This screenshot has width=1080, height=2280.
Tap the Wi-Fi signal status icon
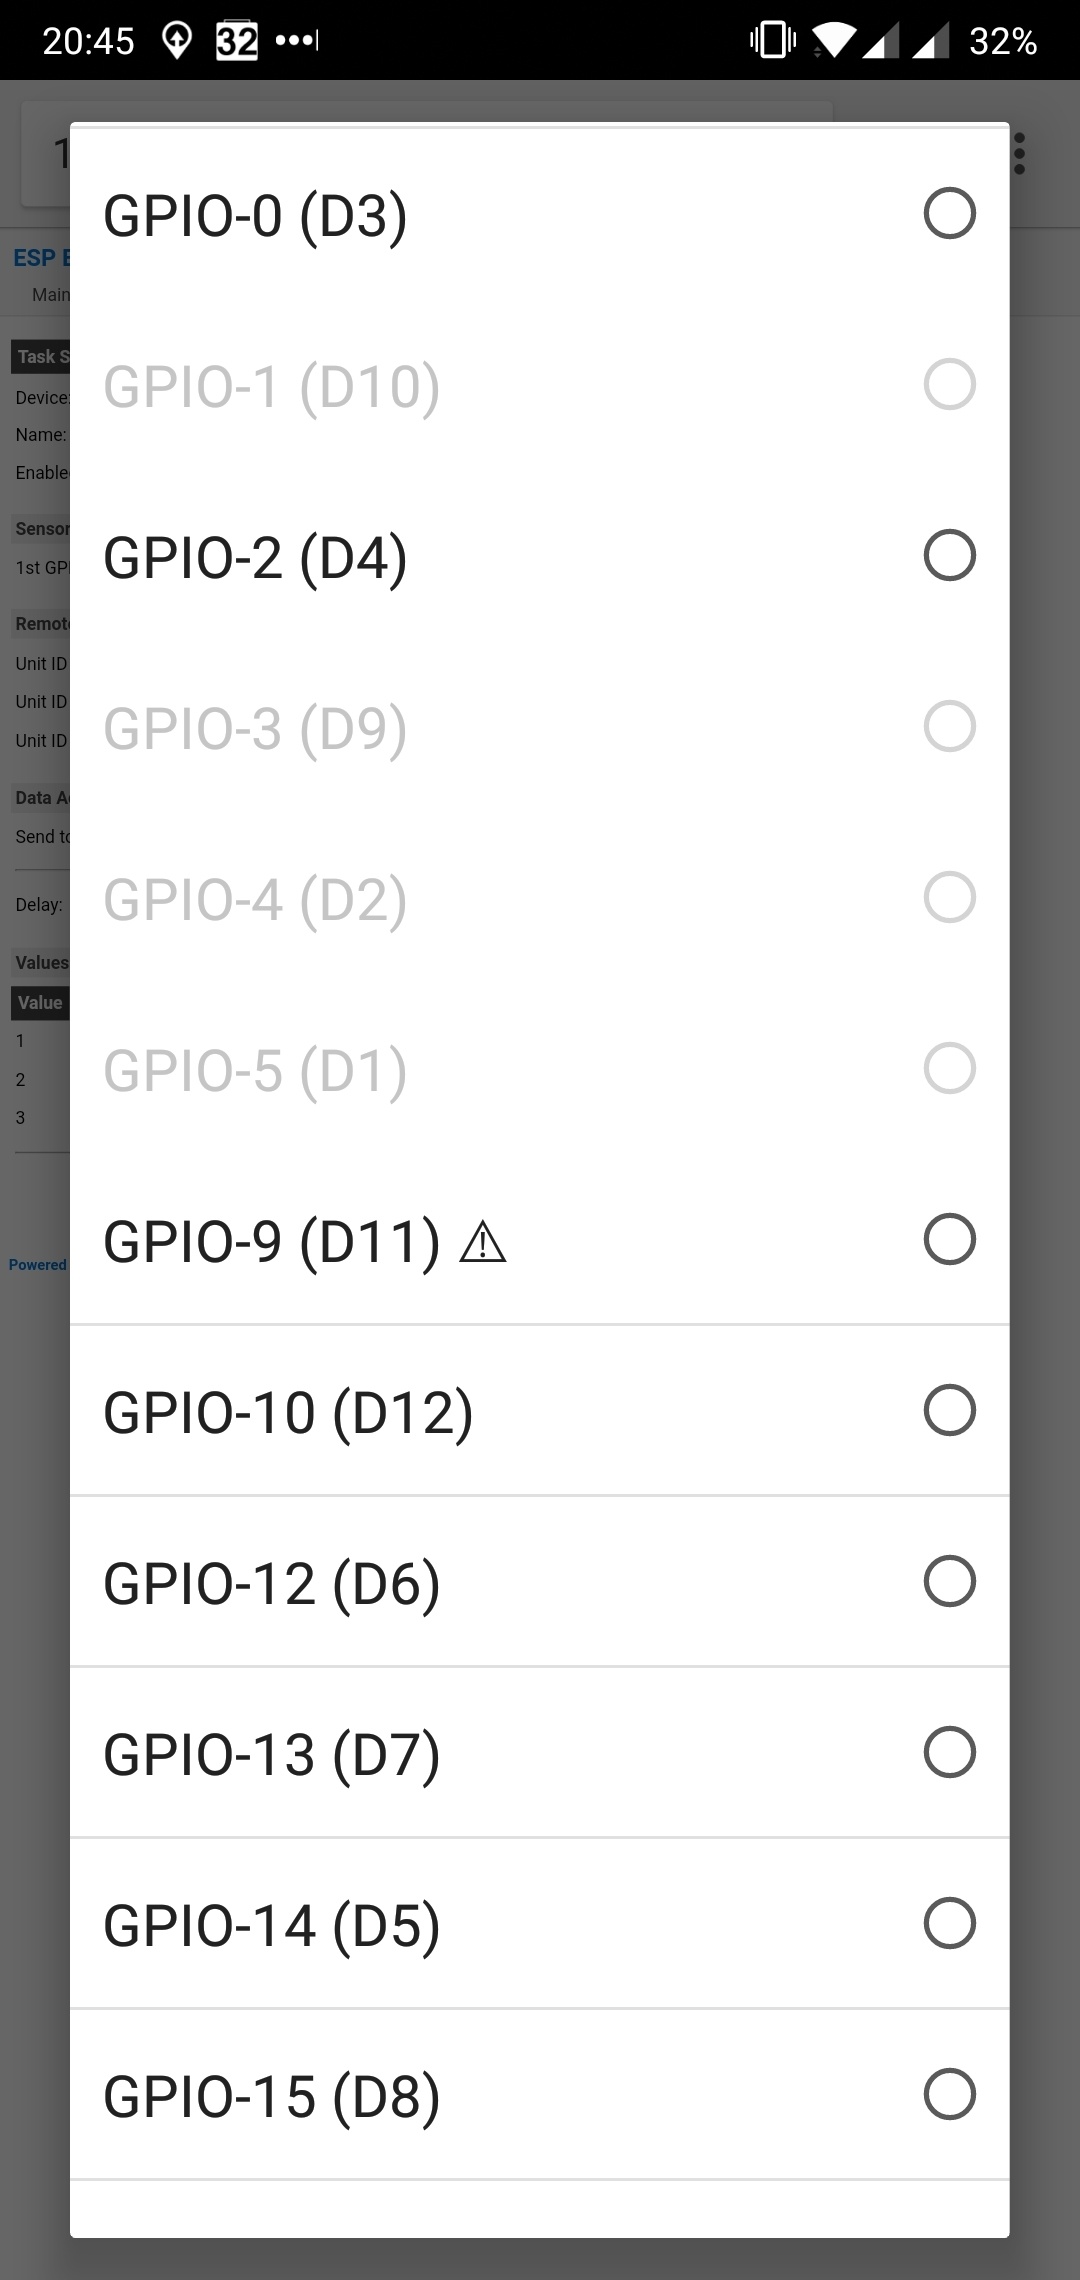(833, 41)
